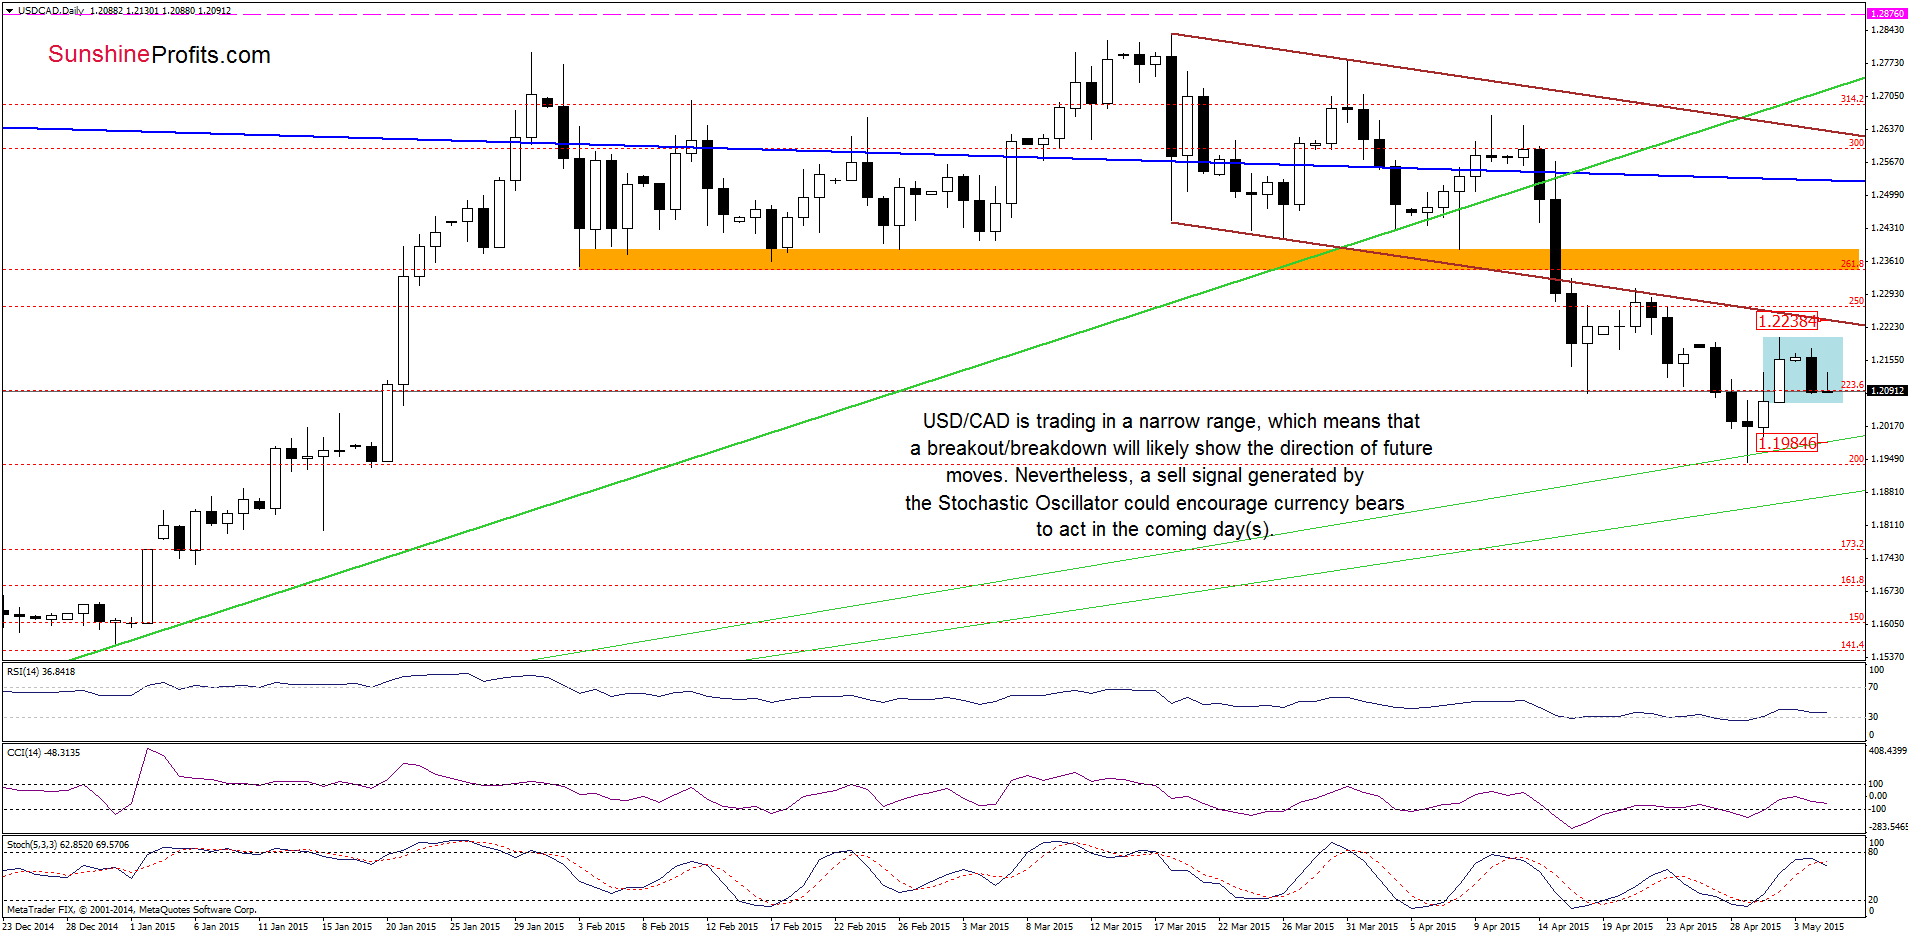
Task: Click the 1.15370 price axis value
Action: pos(1887,657)
